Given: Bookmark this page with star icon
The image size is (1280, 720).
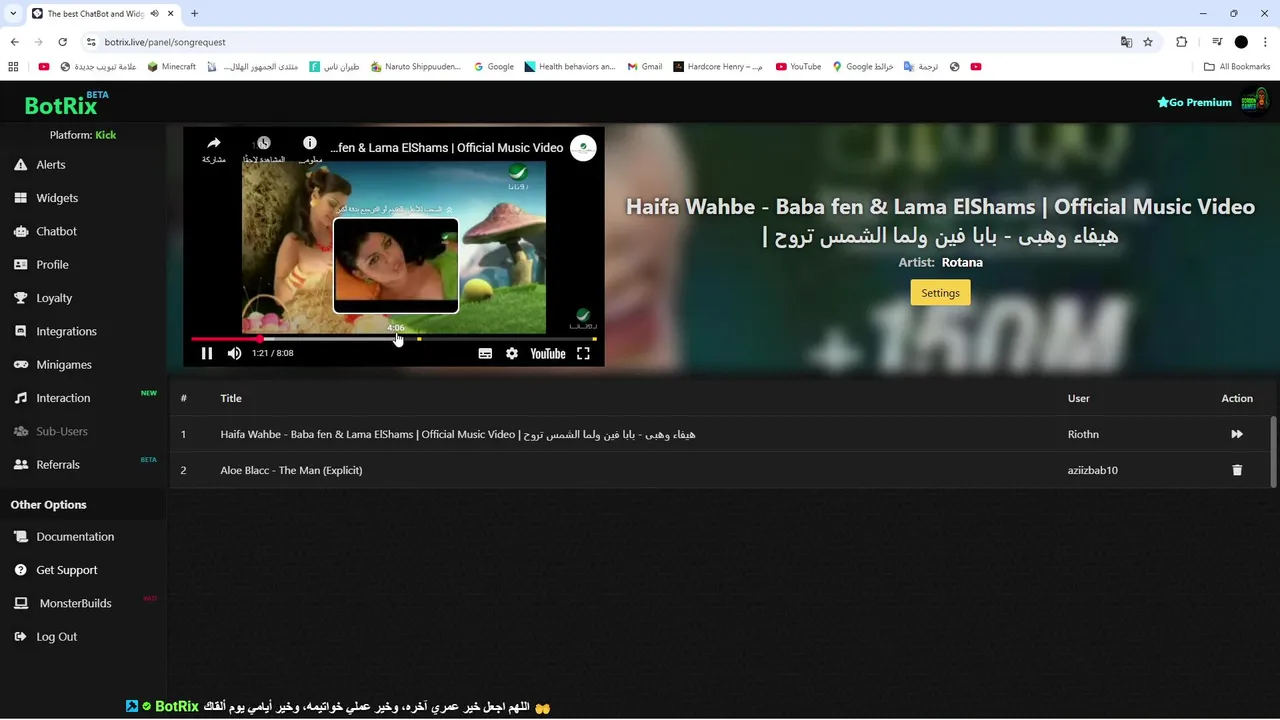Looking at the screenshot, I should (1148, 42).
